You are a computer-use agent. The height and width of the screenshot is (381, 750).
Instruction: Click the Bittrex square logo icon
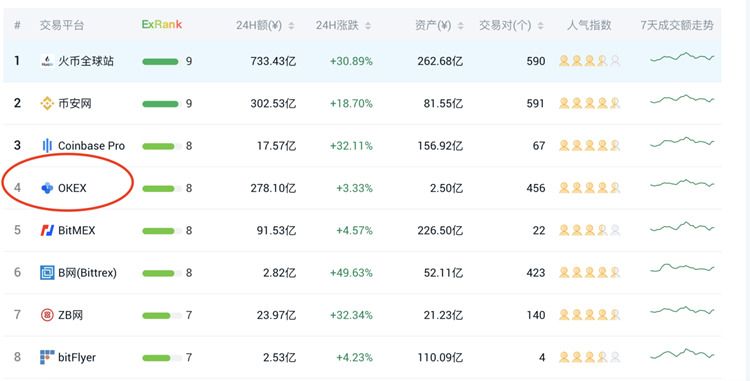(47, 272)
